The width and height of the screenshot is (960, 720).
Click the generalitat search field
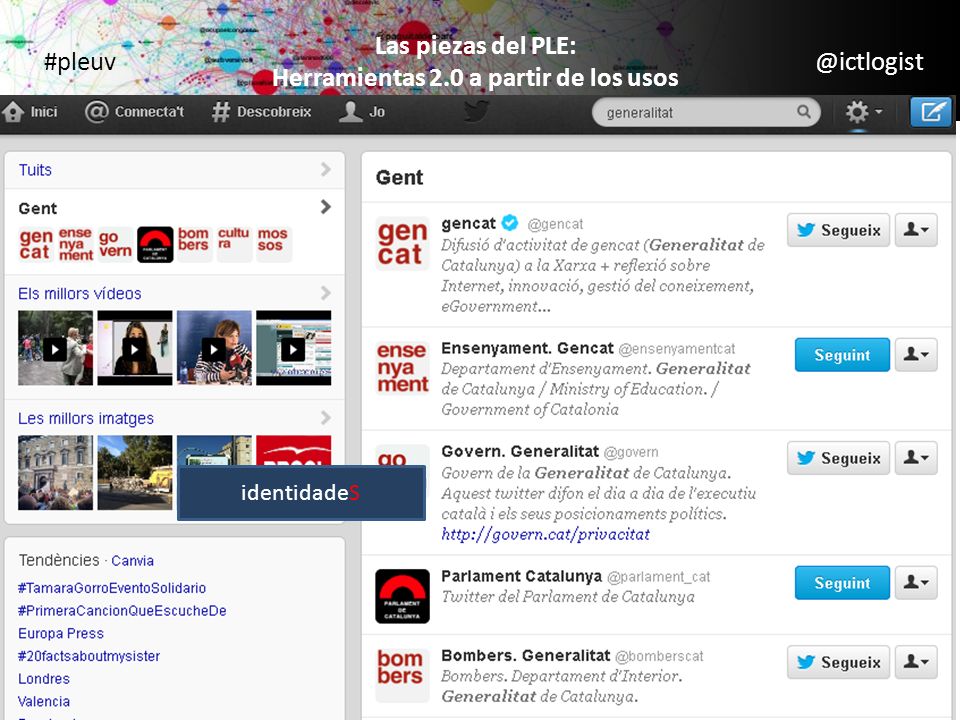click(x=706, y=113)
